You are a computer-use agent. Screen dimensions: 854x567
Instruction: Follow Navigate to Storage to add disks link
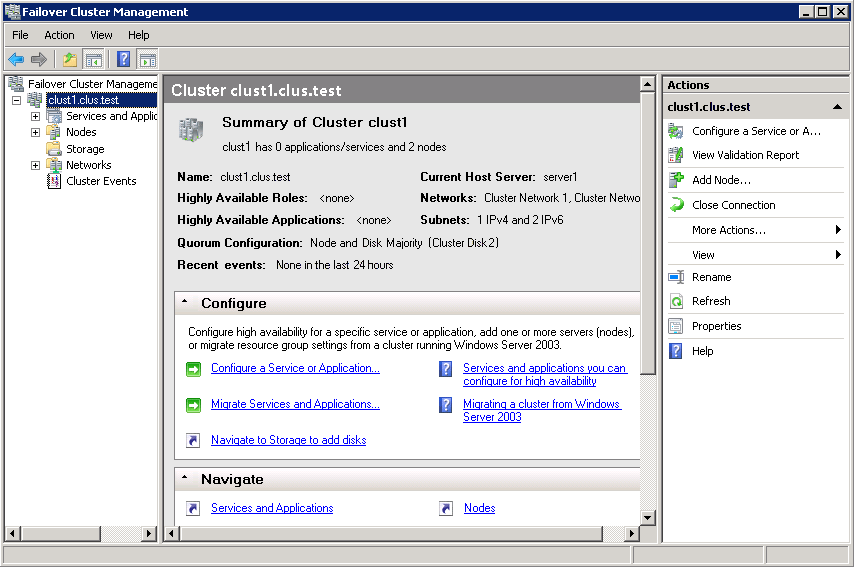pos(289,440)
